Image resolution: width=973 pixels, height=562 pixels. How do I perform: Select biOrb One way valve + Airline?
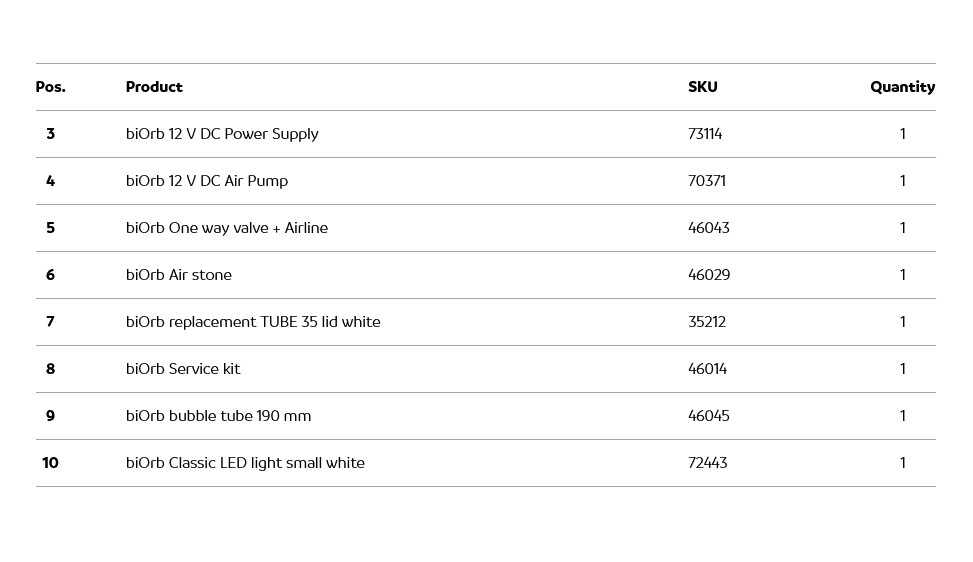(x=227, y=228)
